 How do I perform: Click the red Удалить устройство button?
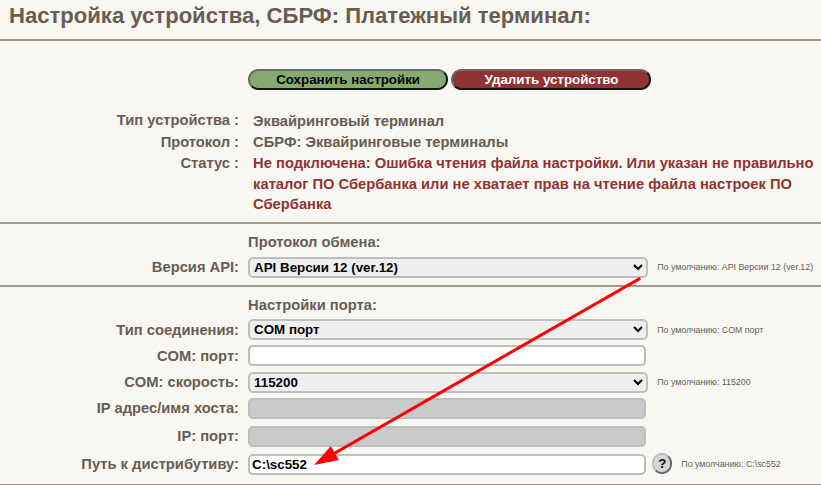tap(551, 80)
